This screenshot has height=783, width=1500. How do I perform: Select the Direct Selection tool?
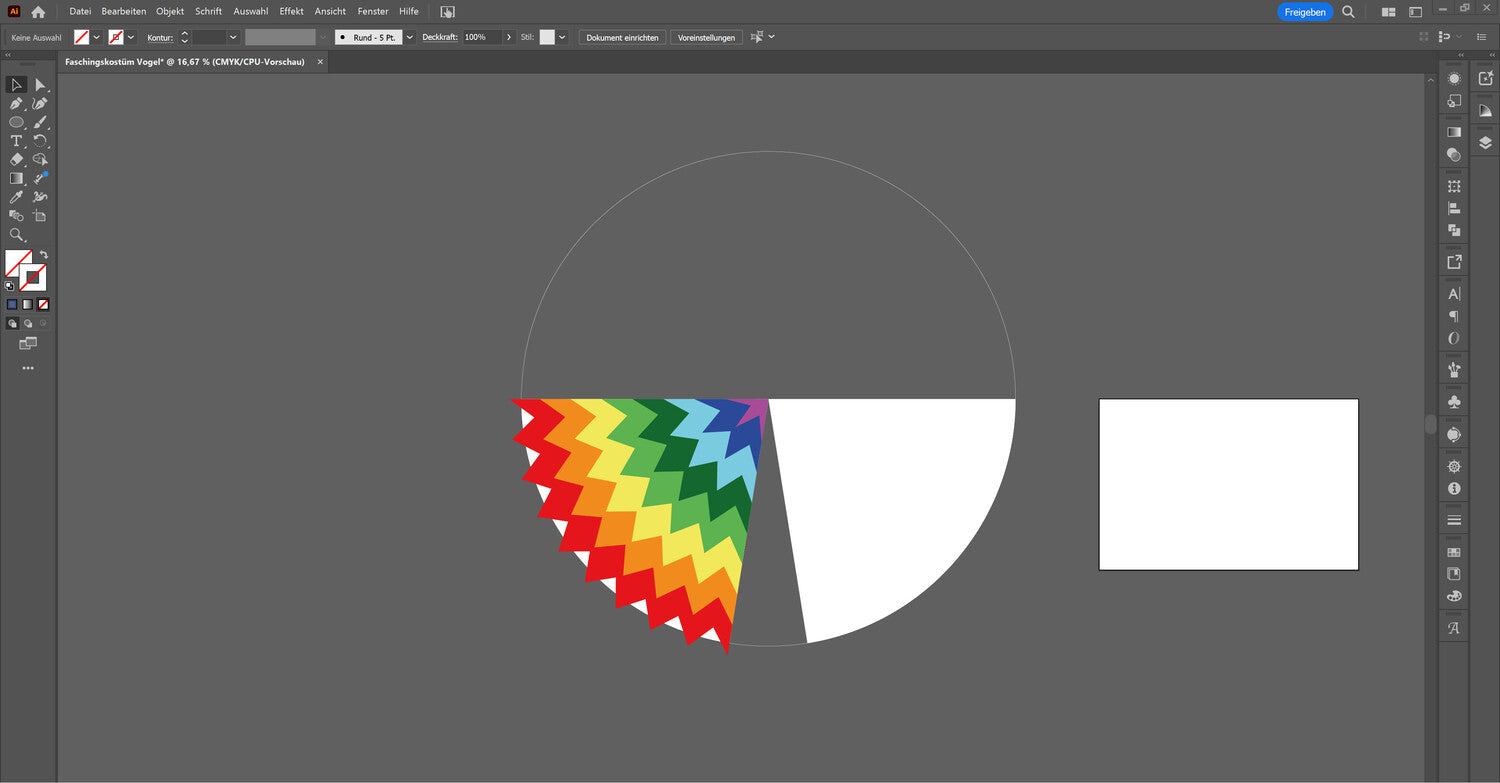pos(40,85)
